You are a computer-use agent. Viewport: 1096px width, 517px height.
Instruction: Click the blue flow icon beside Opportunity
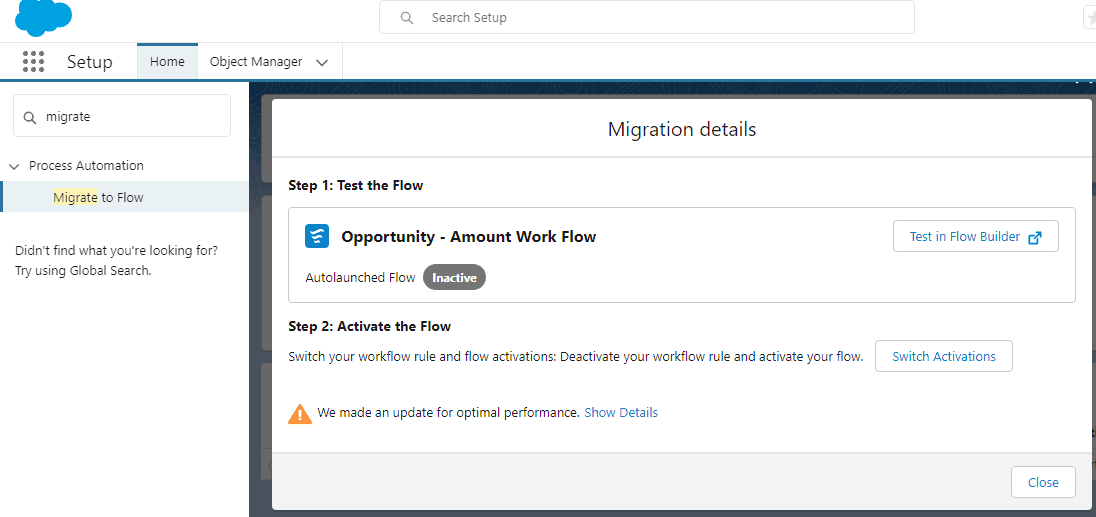click(317, 237)
